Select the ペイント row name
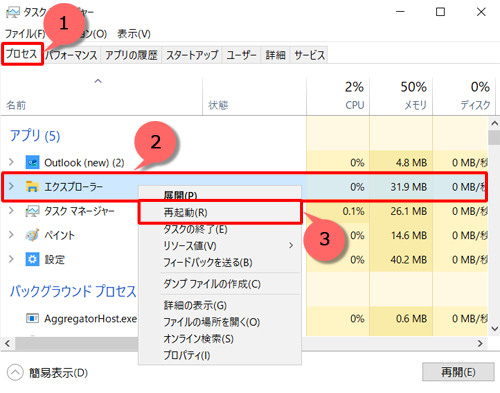The height and width of the screenshot is (393, 500). click(x=60, y=235)
